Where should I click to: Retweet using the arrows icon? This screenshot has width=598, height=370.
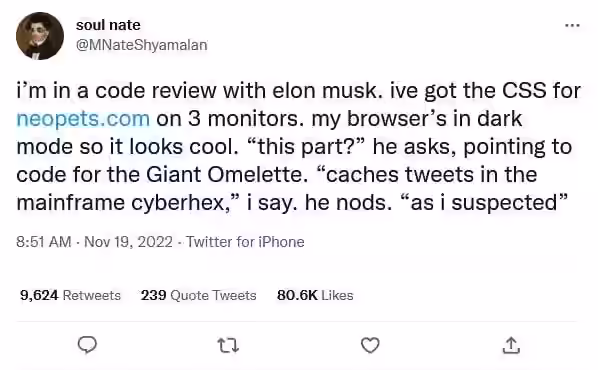(228, 346)
